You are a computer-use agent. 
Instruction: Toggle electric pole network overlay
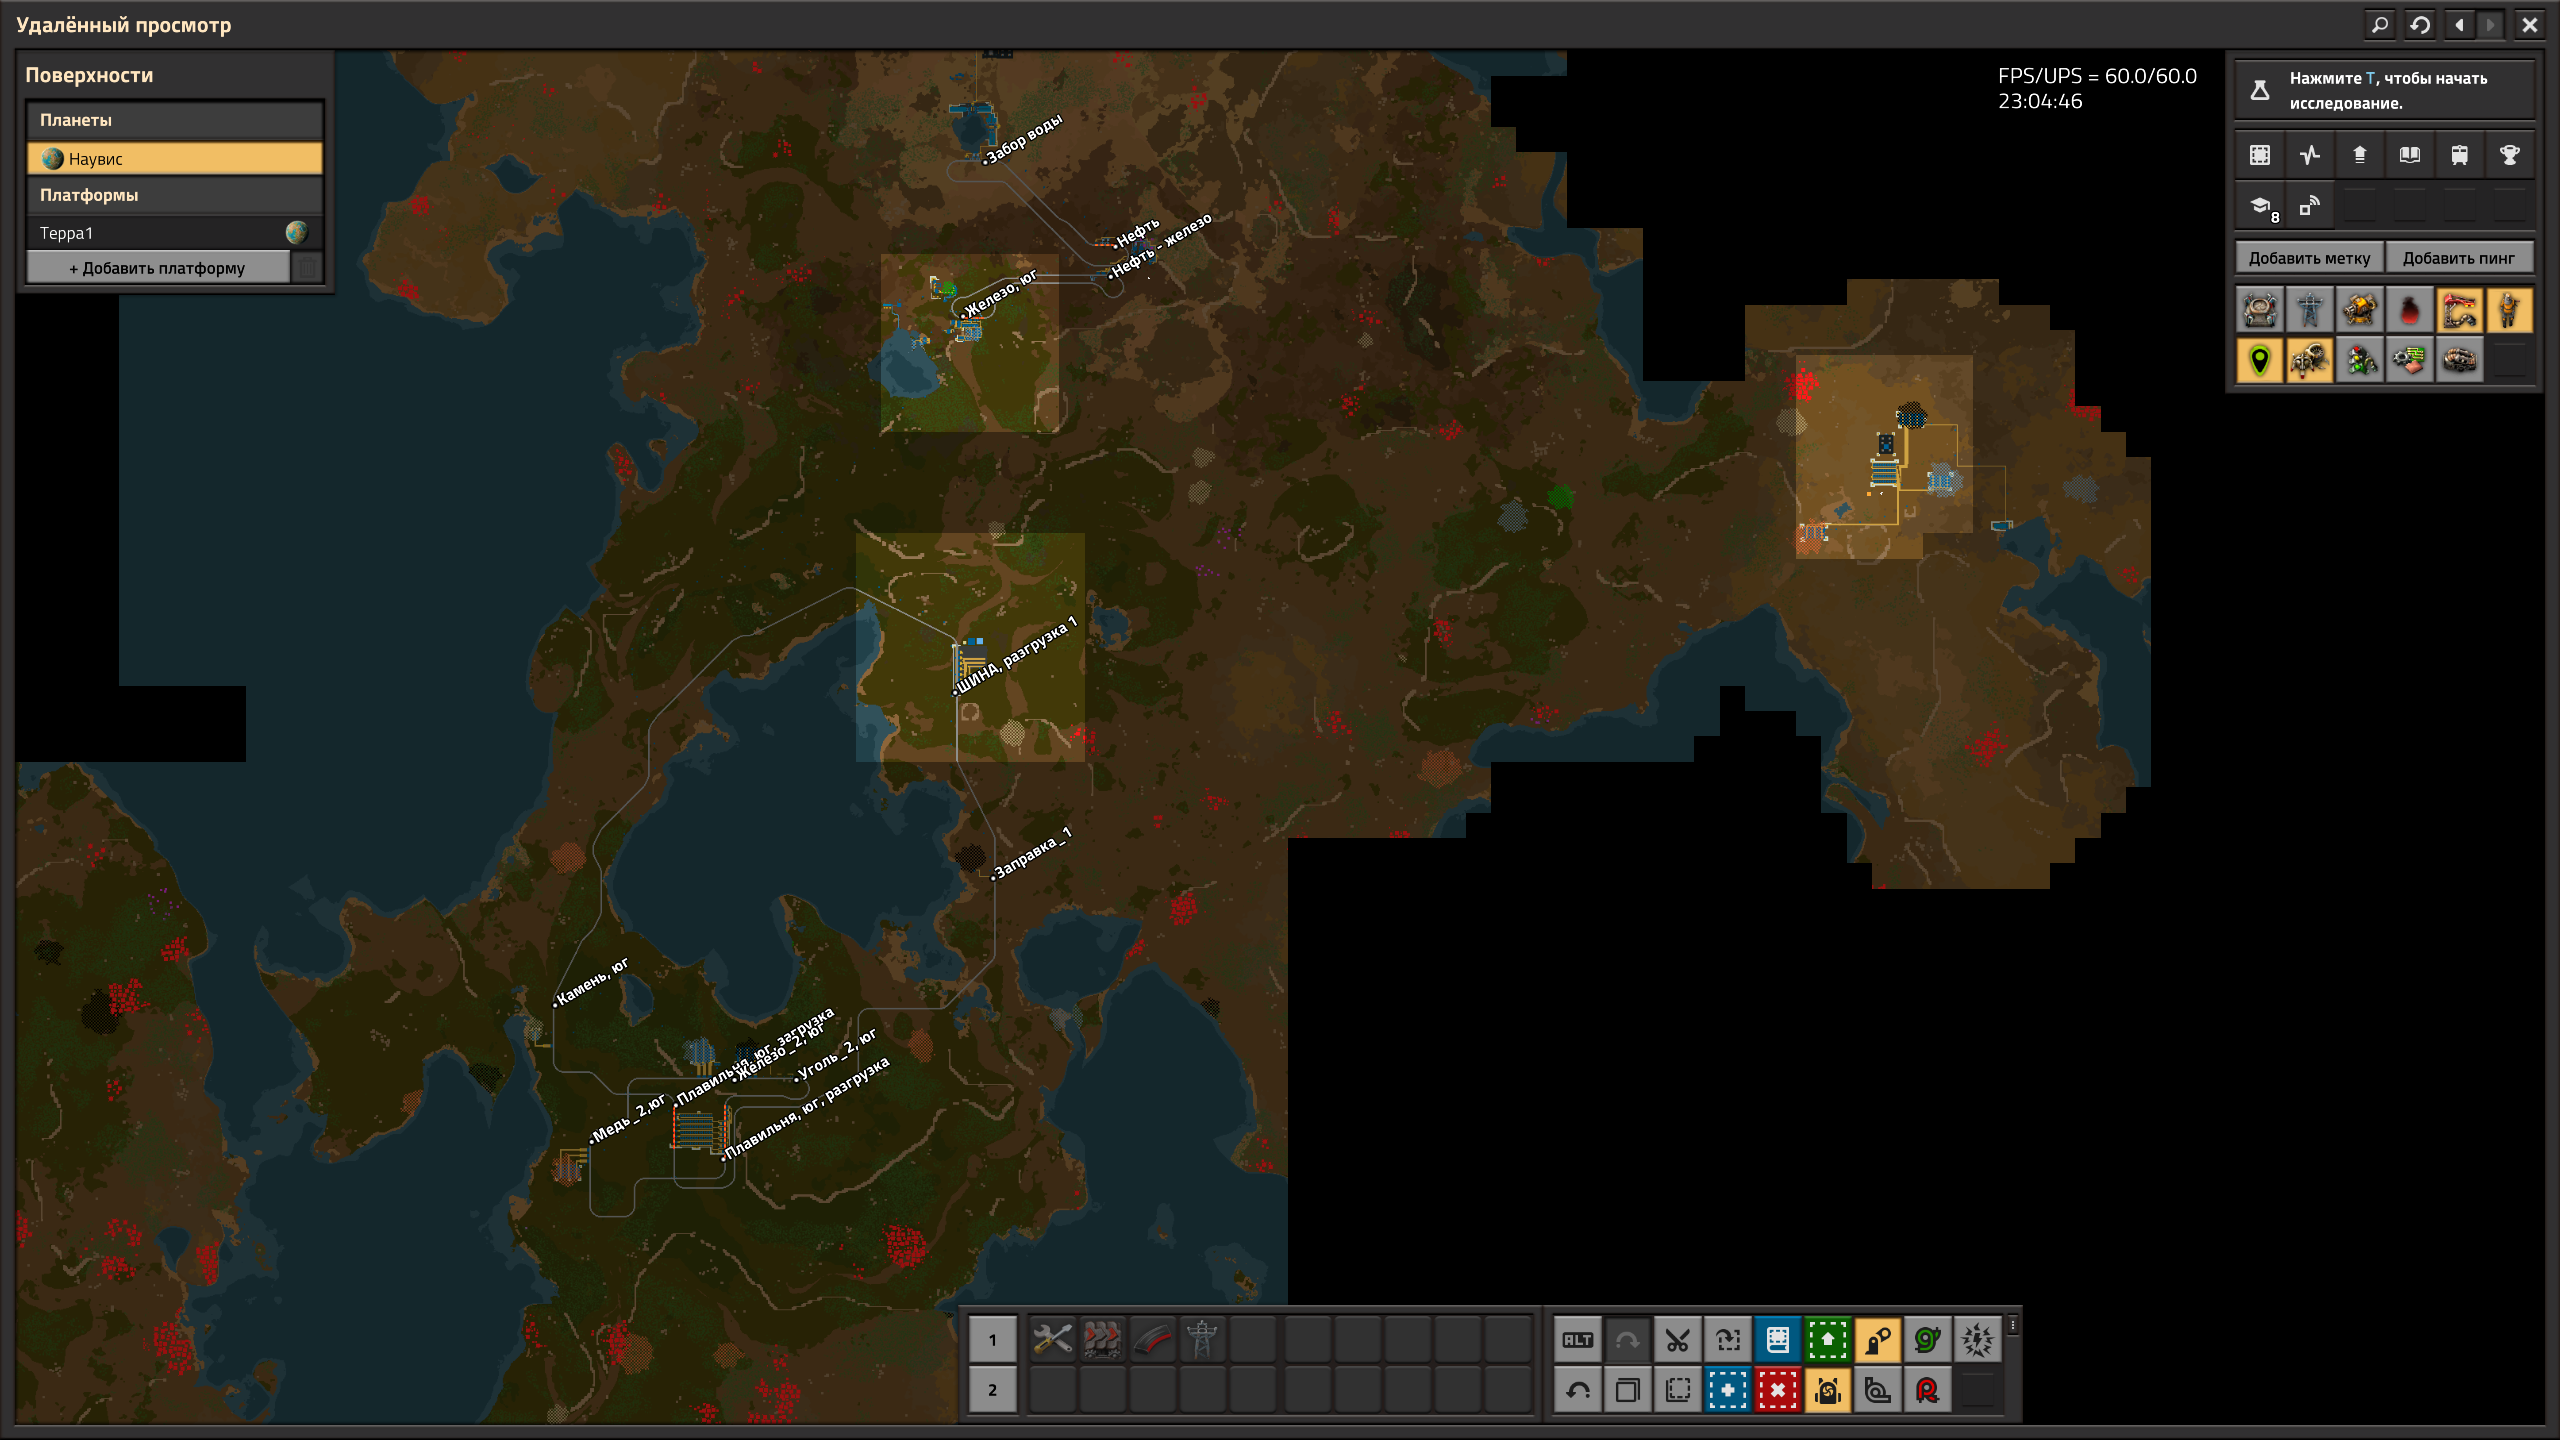pyautogui.click(x=2309, y=310)
